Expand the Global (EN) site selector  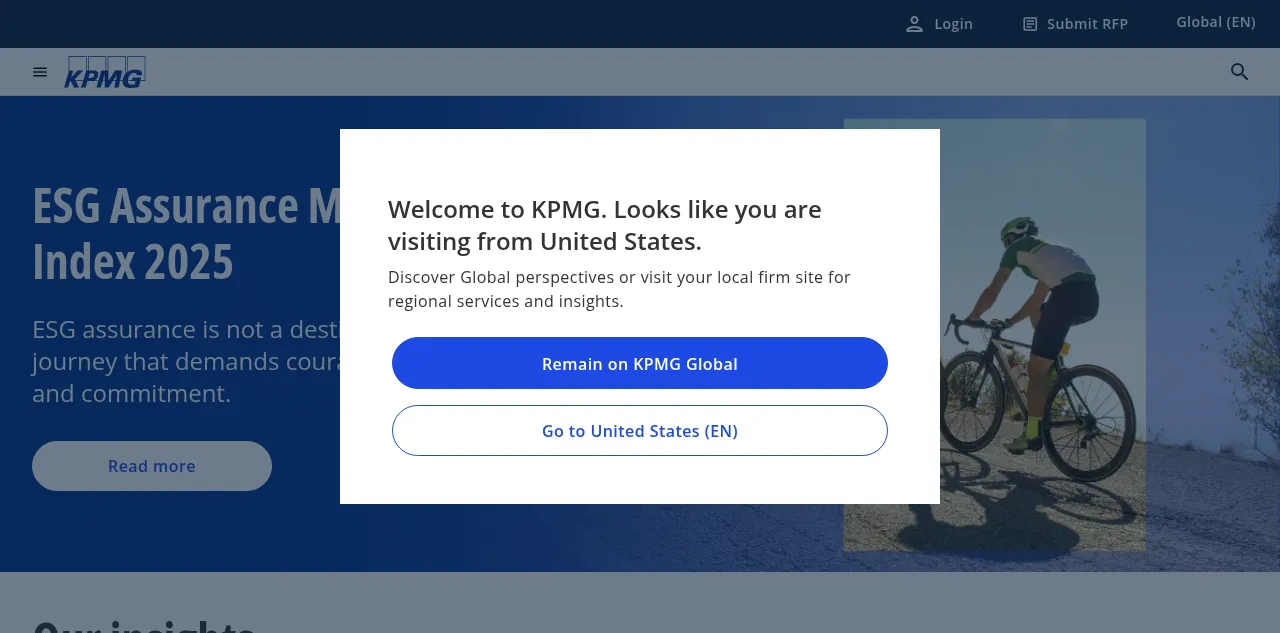(x=1216, y=22)
